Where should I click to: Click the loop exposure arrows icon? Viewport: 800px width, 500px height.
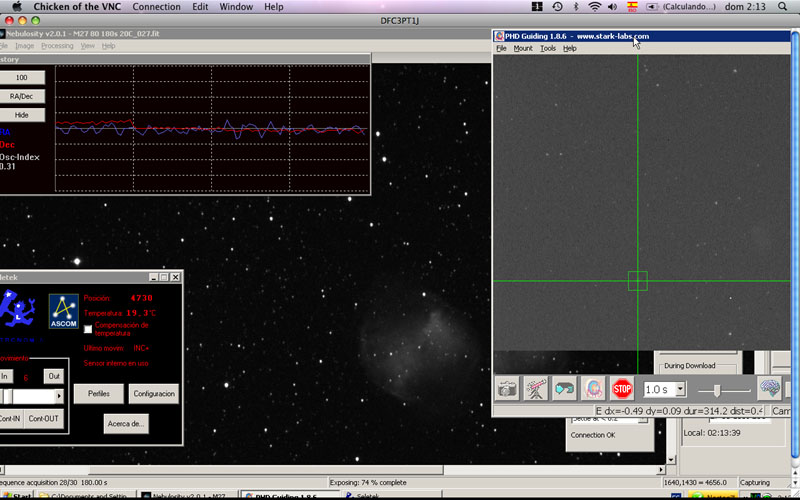(565, 389)
